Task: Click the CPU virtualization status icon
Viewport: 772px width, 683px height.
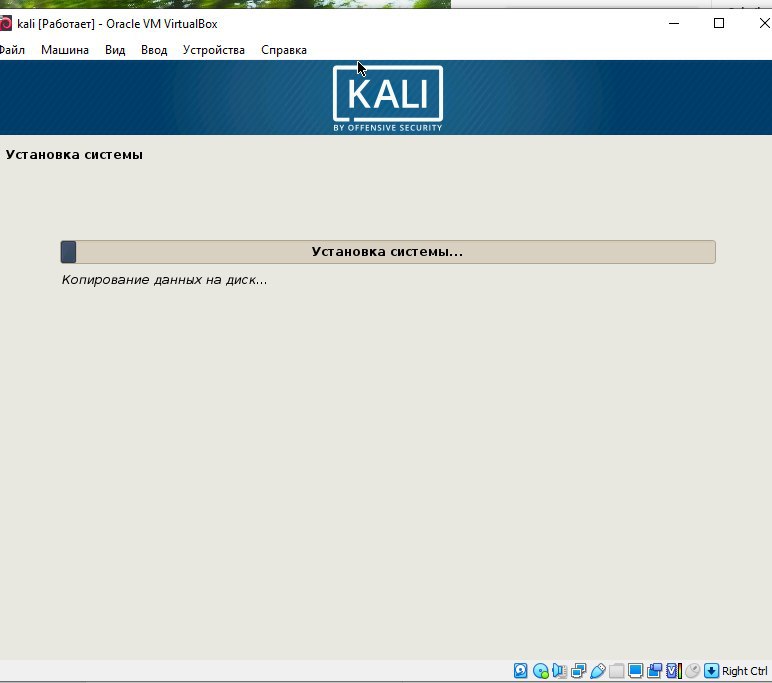Action: (x=674, y=670)
